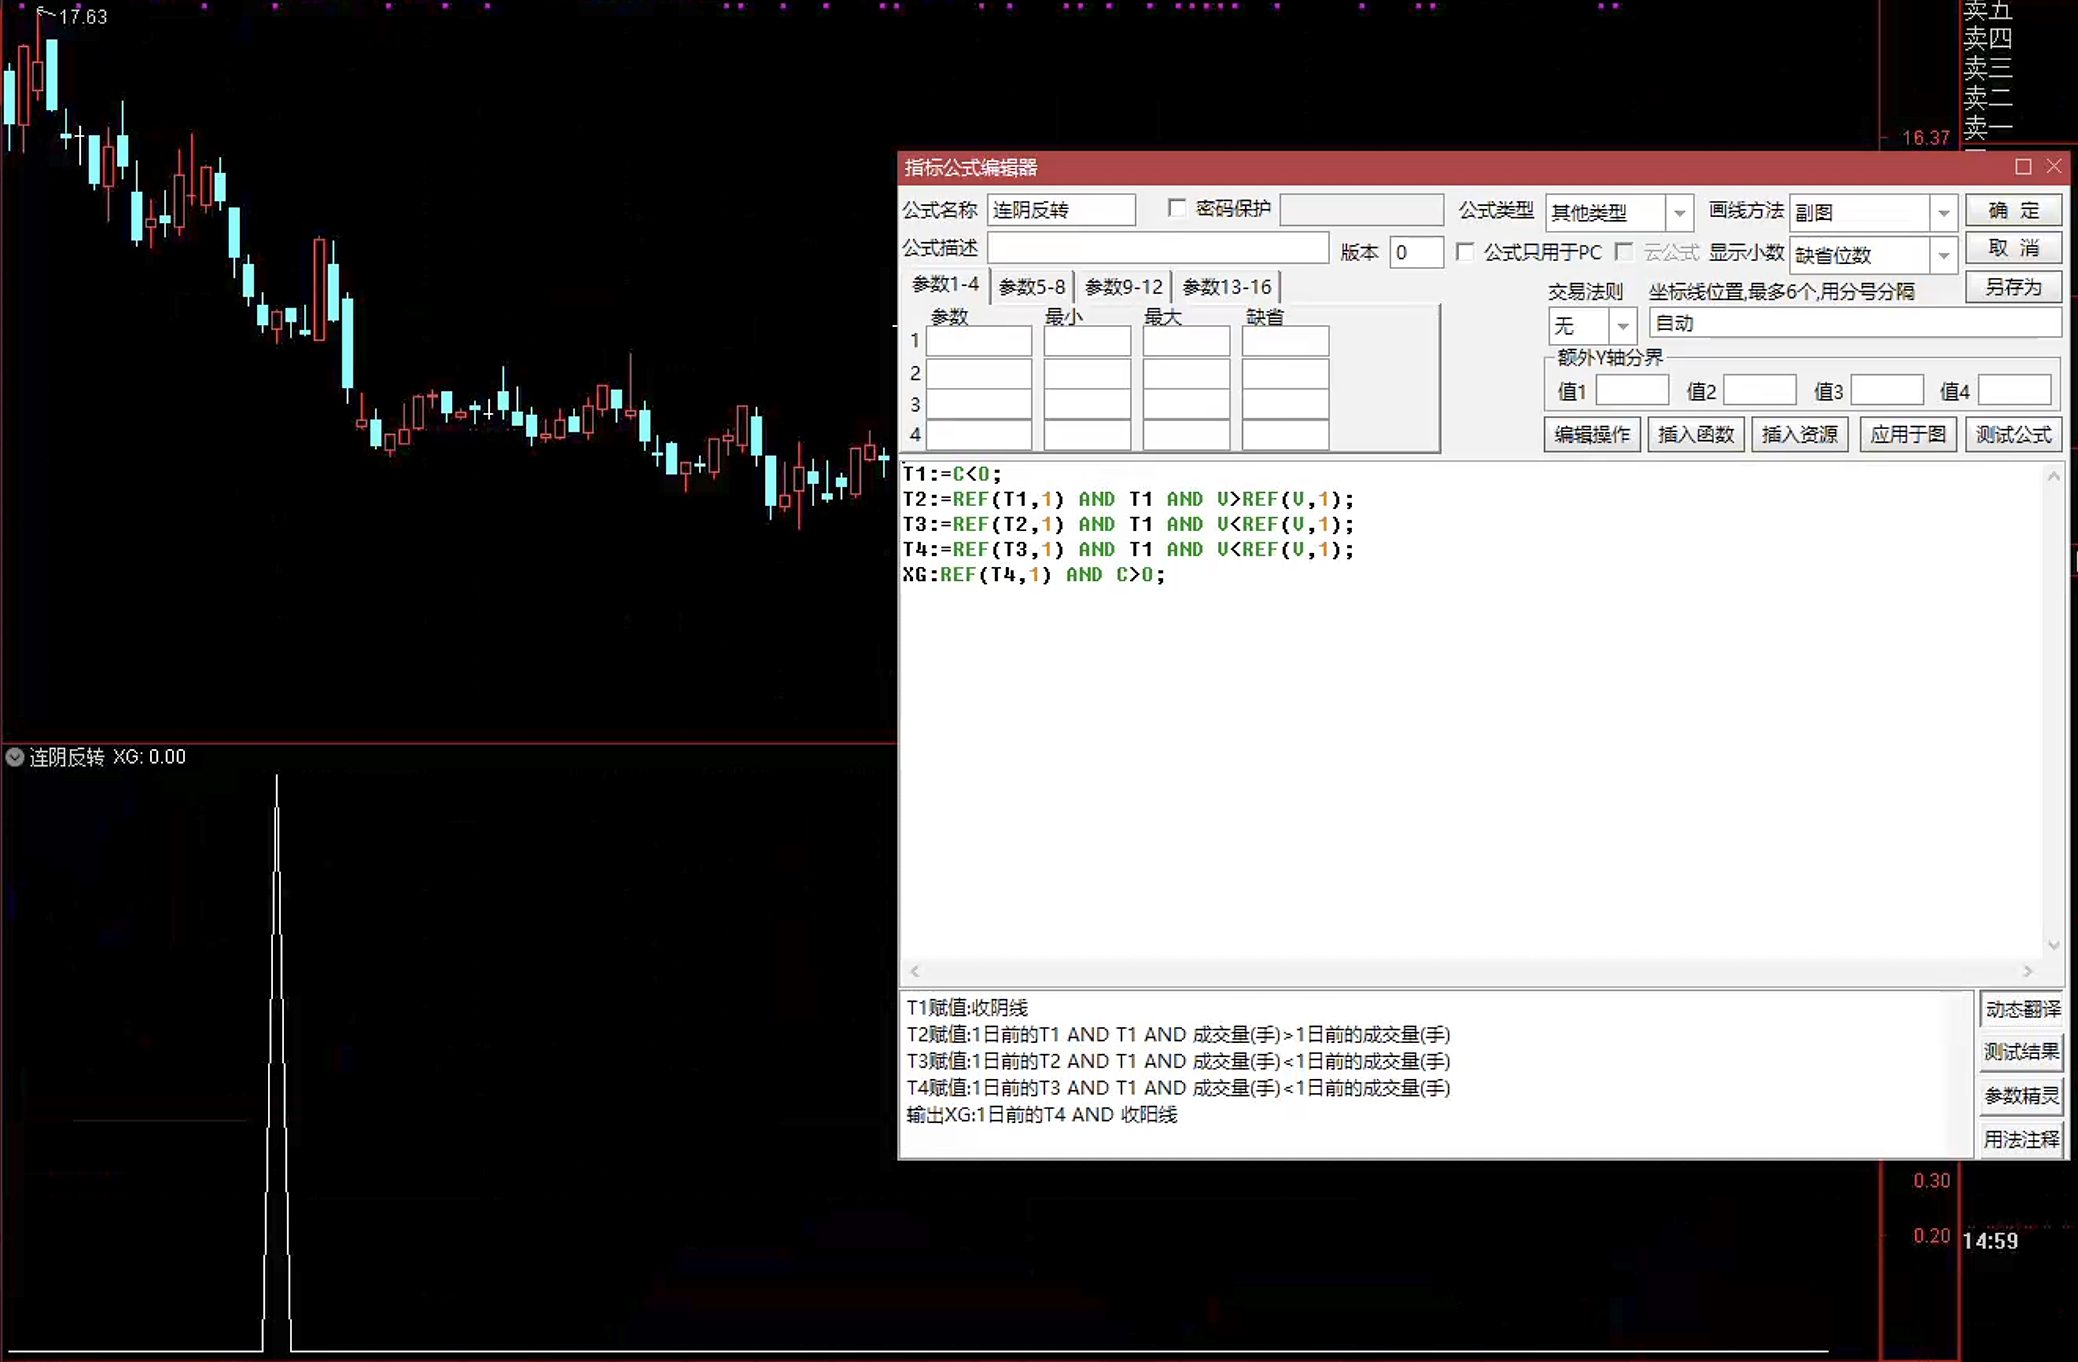
Task: Click code editor scroll left arrow
Action: (915, 971)
